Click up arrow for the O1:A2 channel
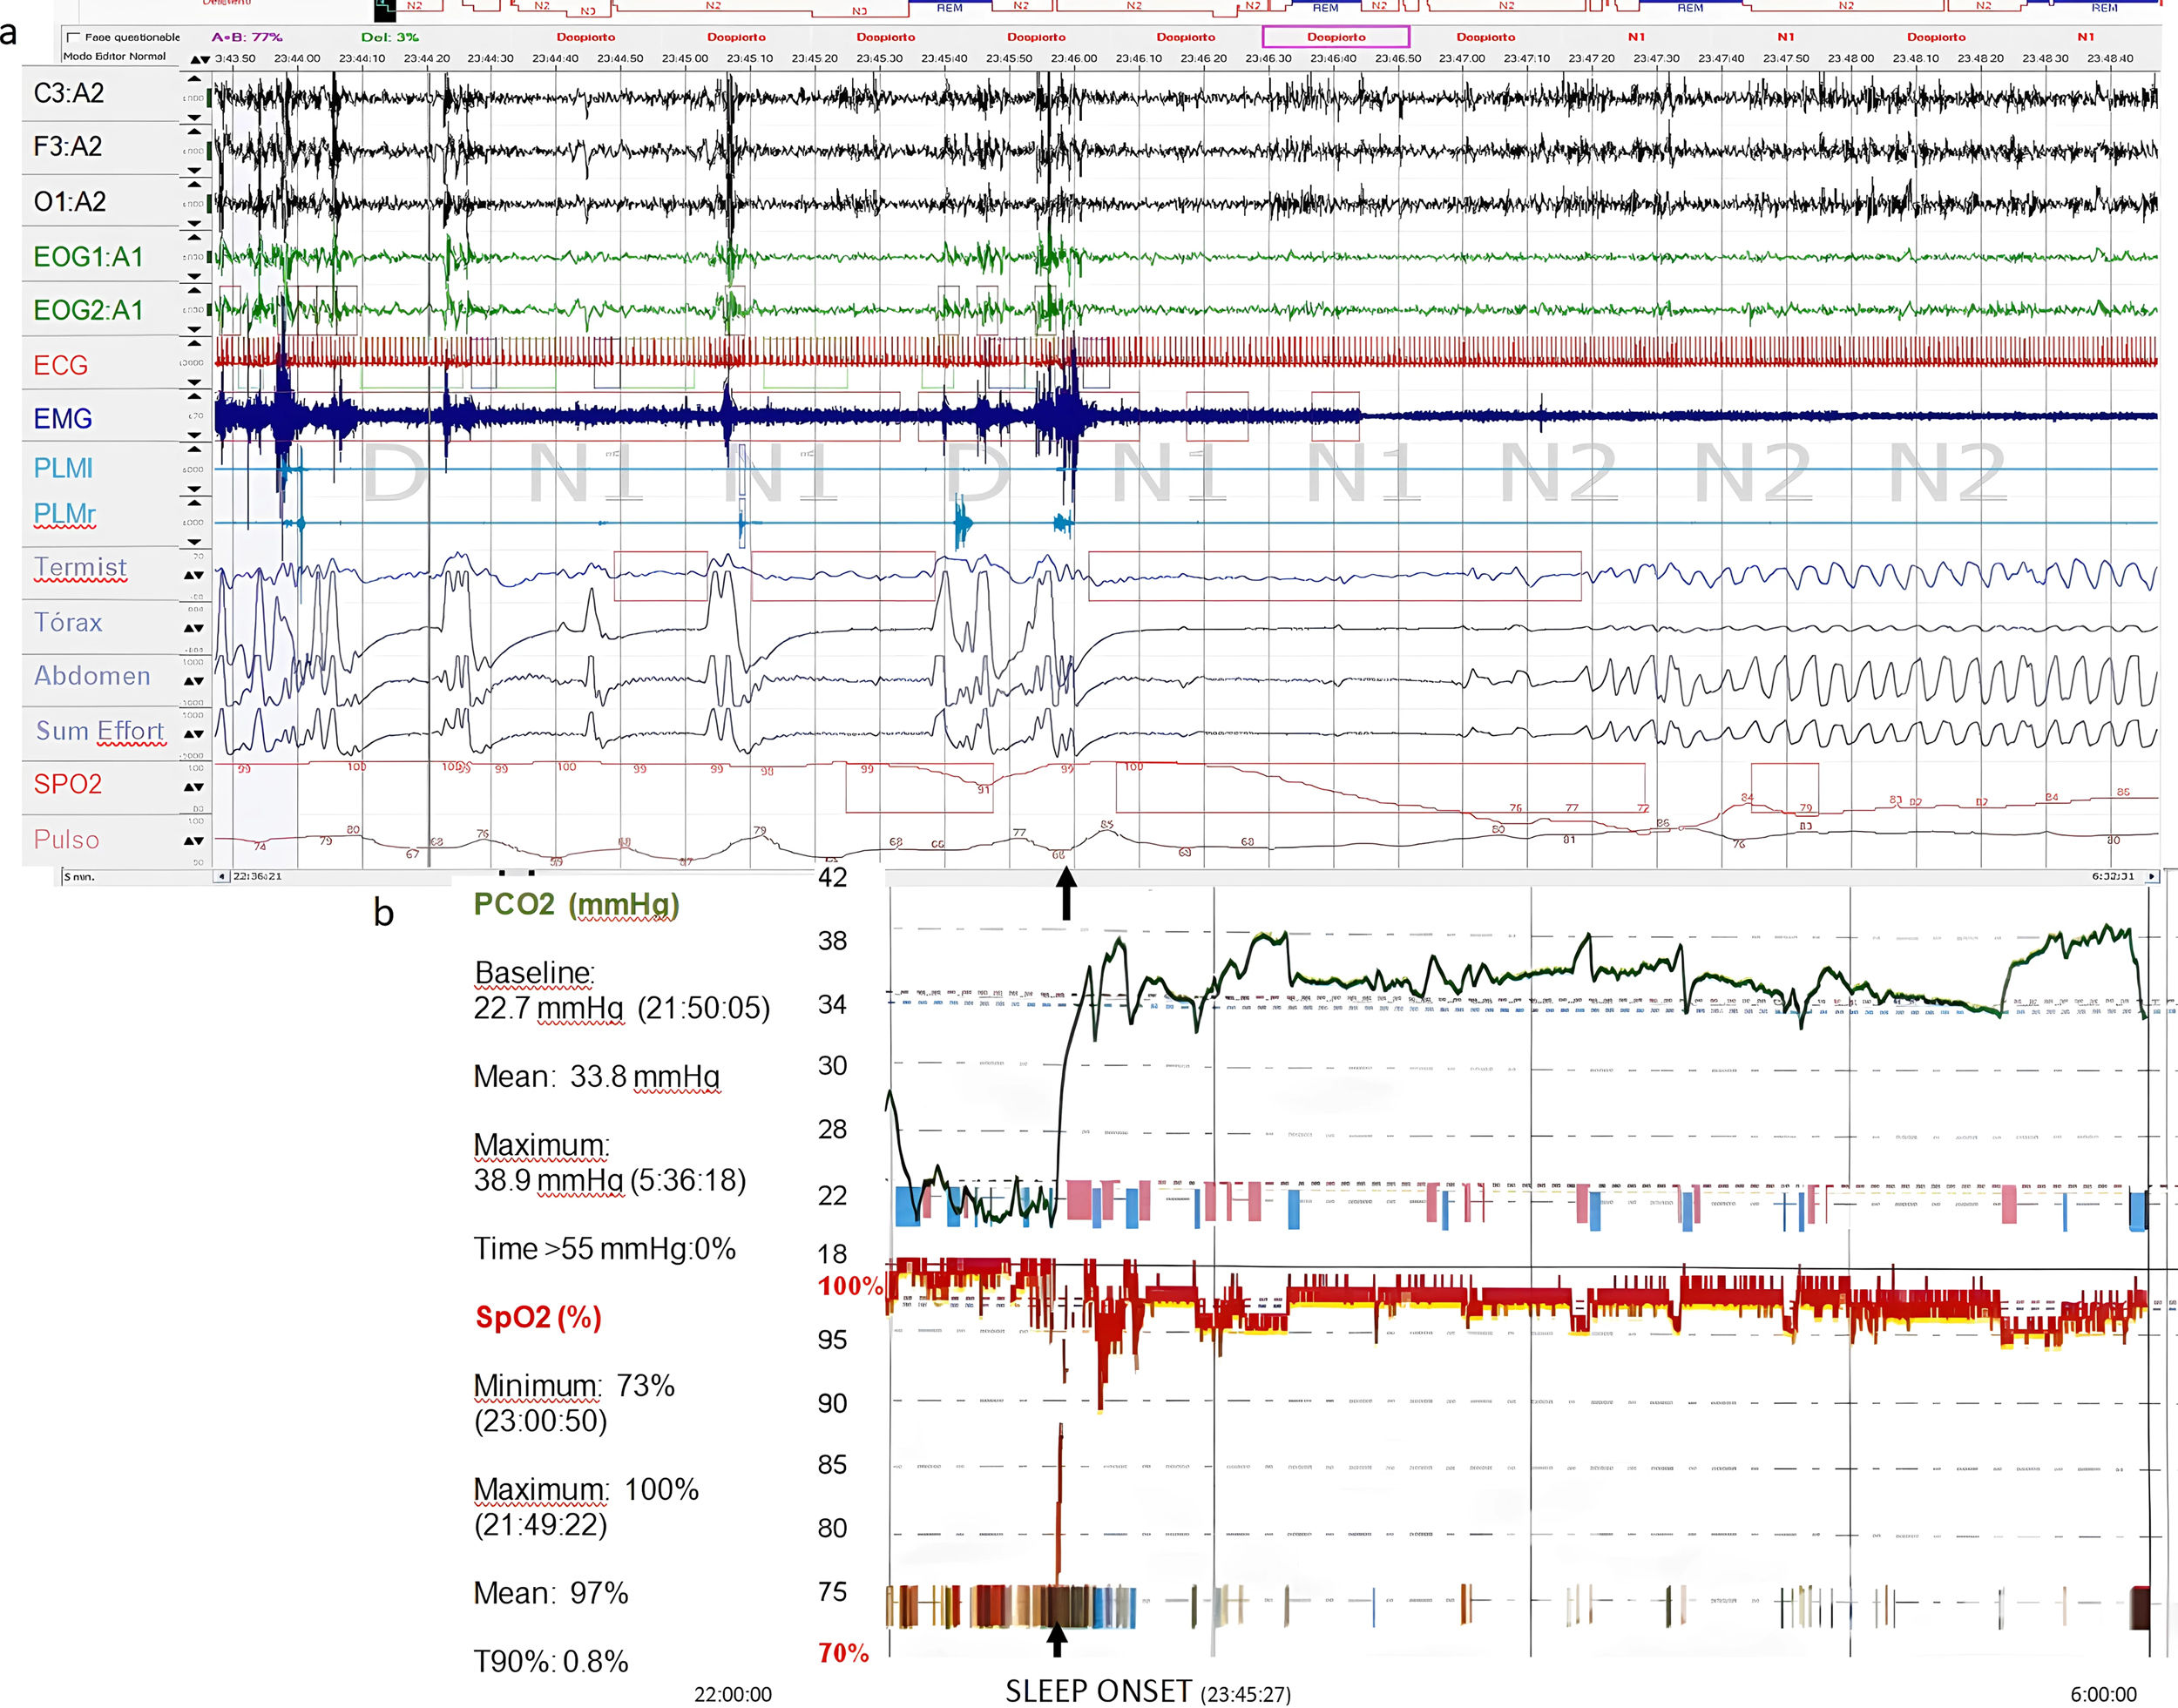Viewport: 2178px width, 1708px height. 194,185
